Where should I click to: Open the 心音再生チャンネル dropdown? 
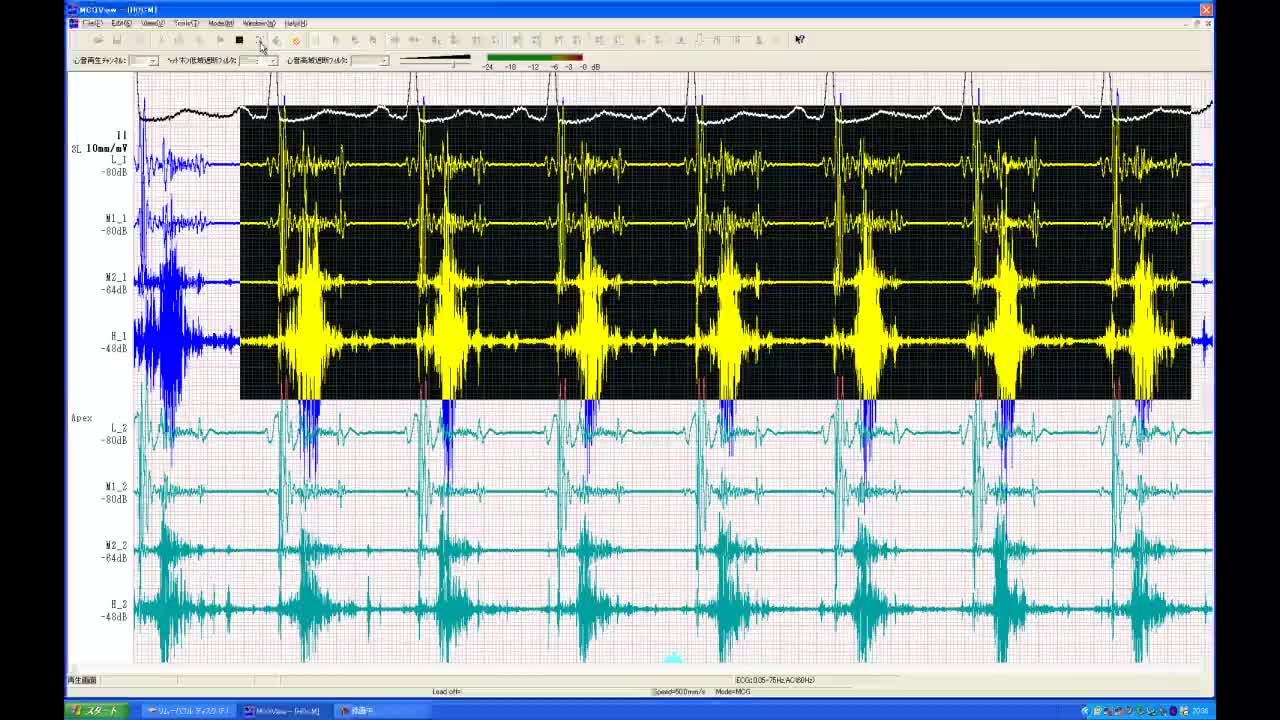tap(152, 61)
